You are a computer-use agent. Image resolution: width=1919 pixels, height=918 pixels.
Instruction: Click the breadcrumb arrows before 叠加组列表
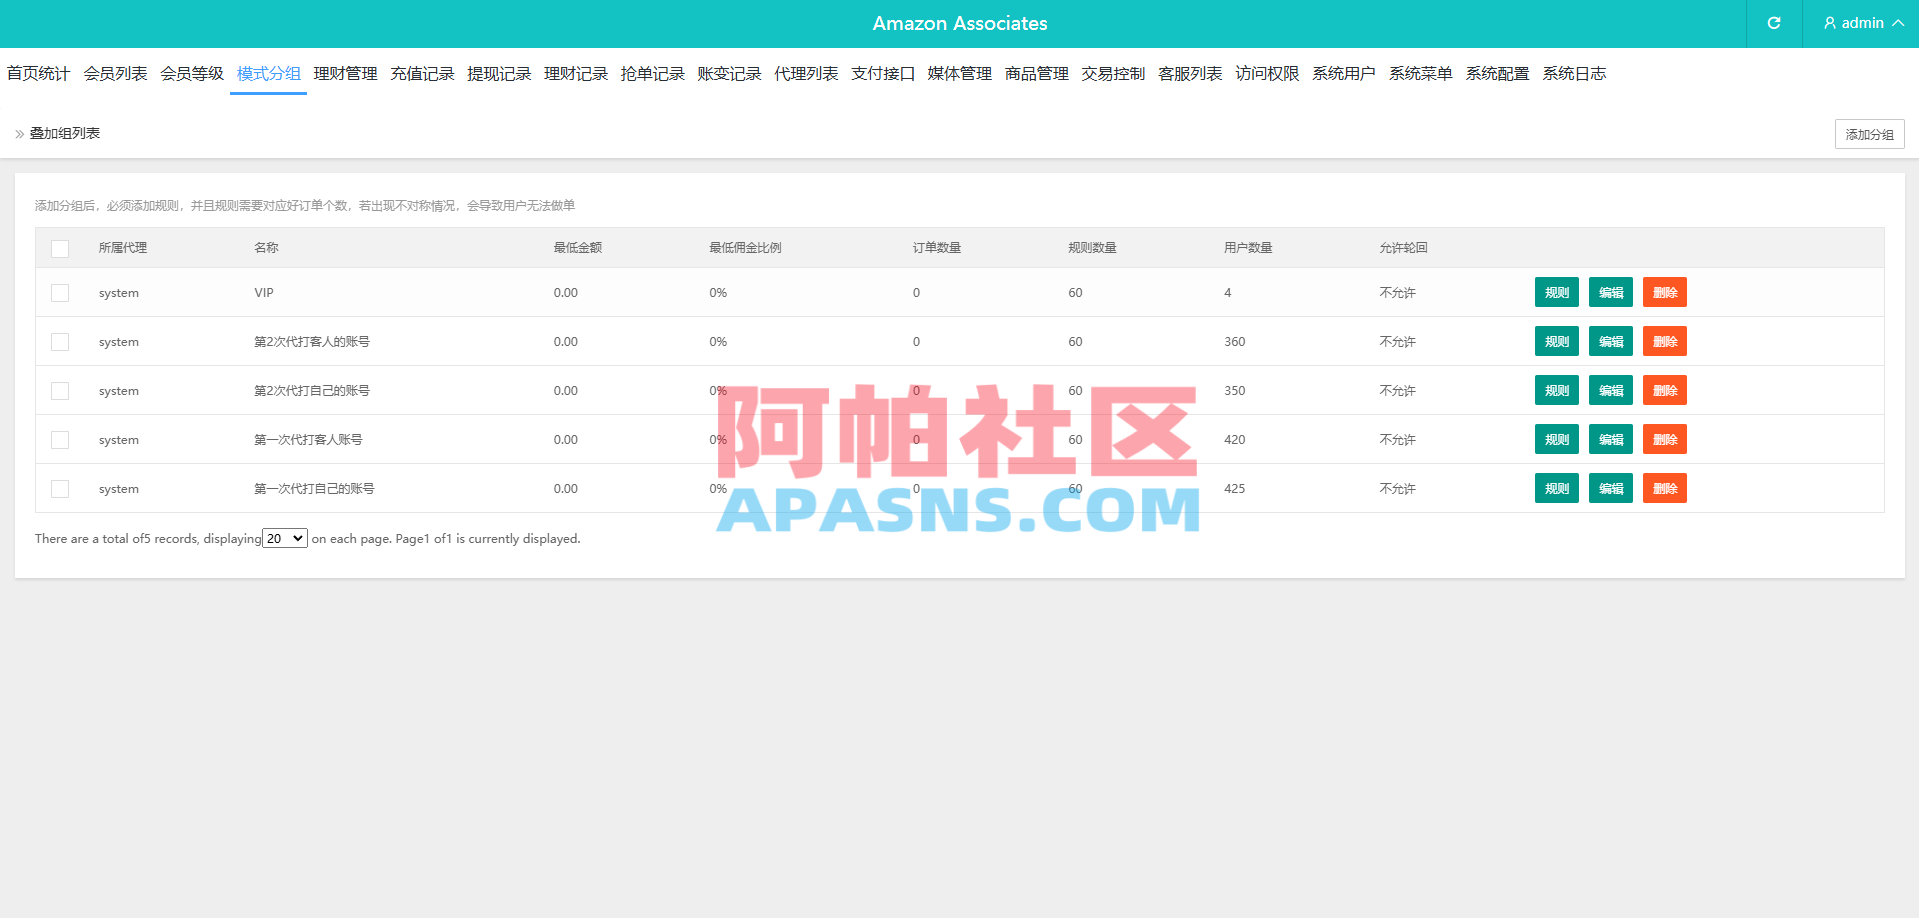[17, 133]
